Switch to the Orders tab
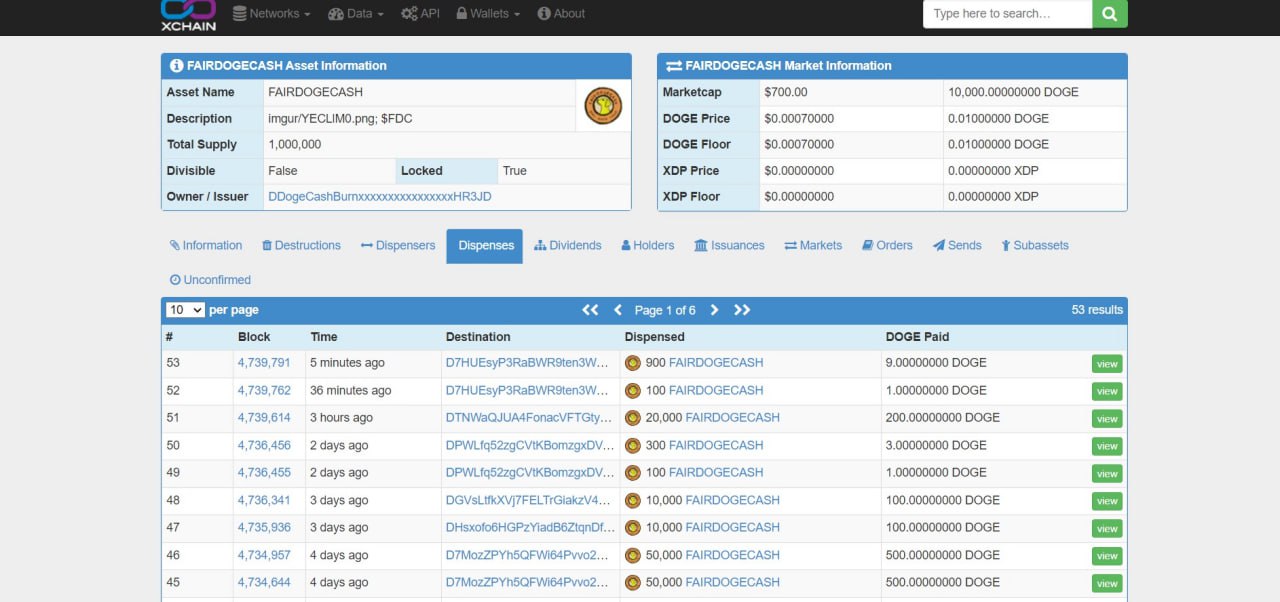Viewport: 1280px width, 602px height. point(888,246)
